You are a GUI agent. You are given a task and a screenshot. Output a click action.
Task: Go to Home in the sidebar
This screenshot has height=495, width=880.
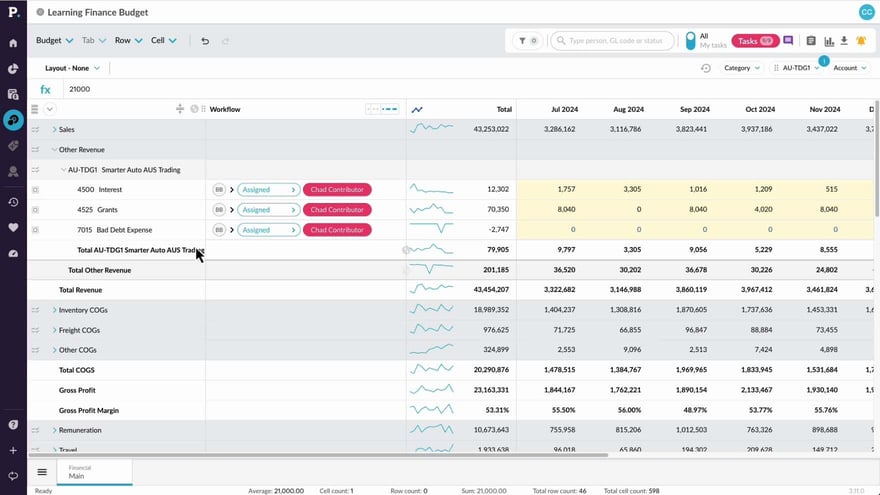coord(13,43)
